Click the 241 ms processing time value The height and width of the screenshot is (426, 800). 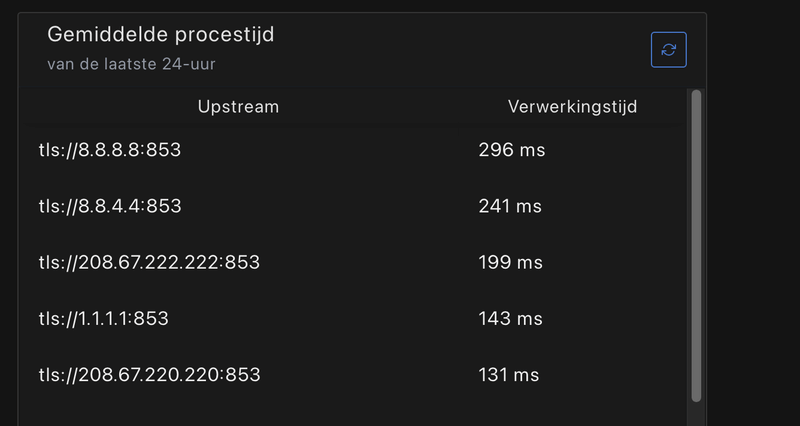[510, 207]
